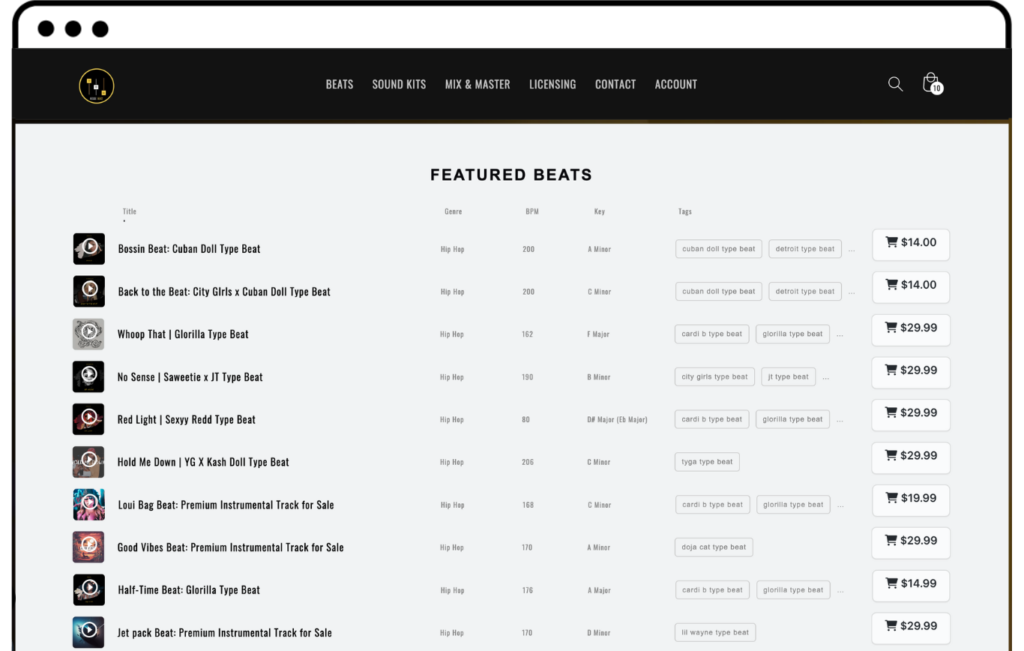Add Loui Bag Beat to cart for $19.99
1024x651 pixels.
pos(911,501)
